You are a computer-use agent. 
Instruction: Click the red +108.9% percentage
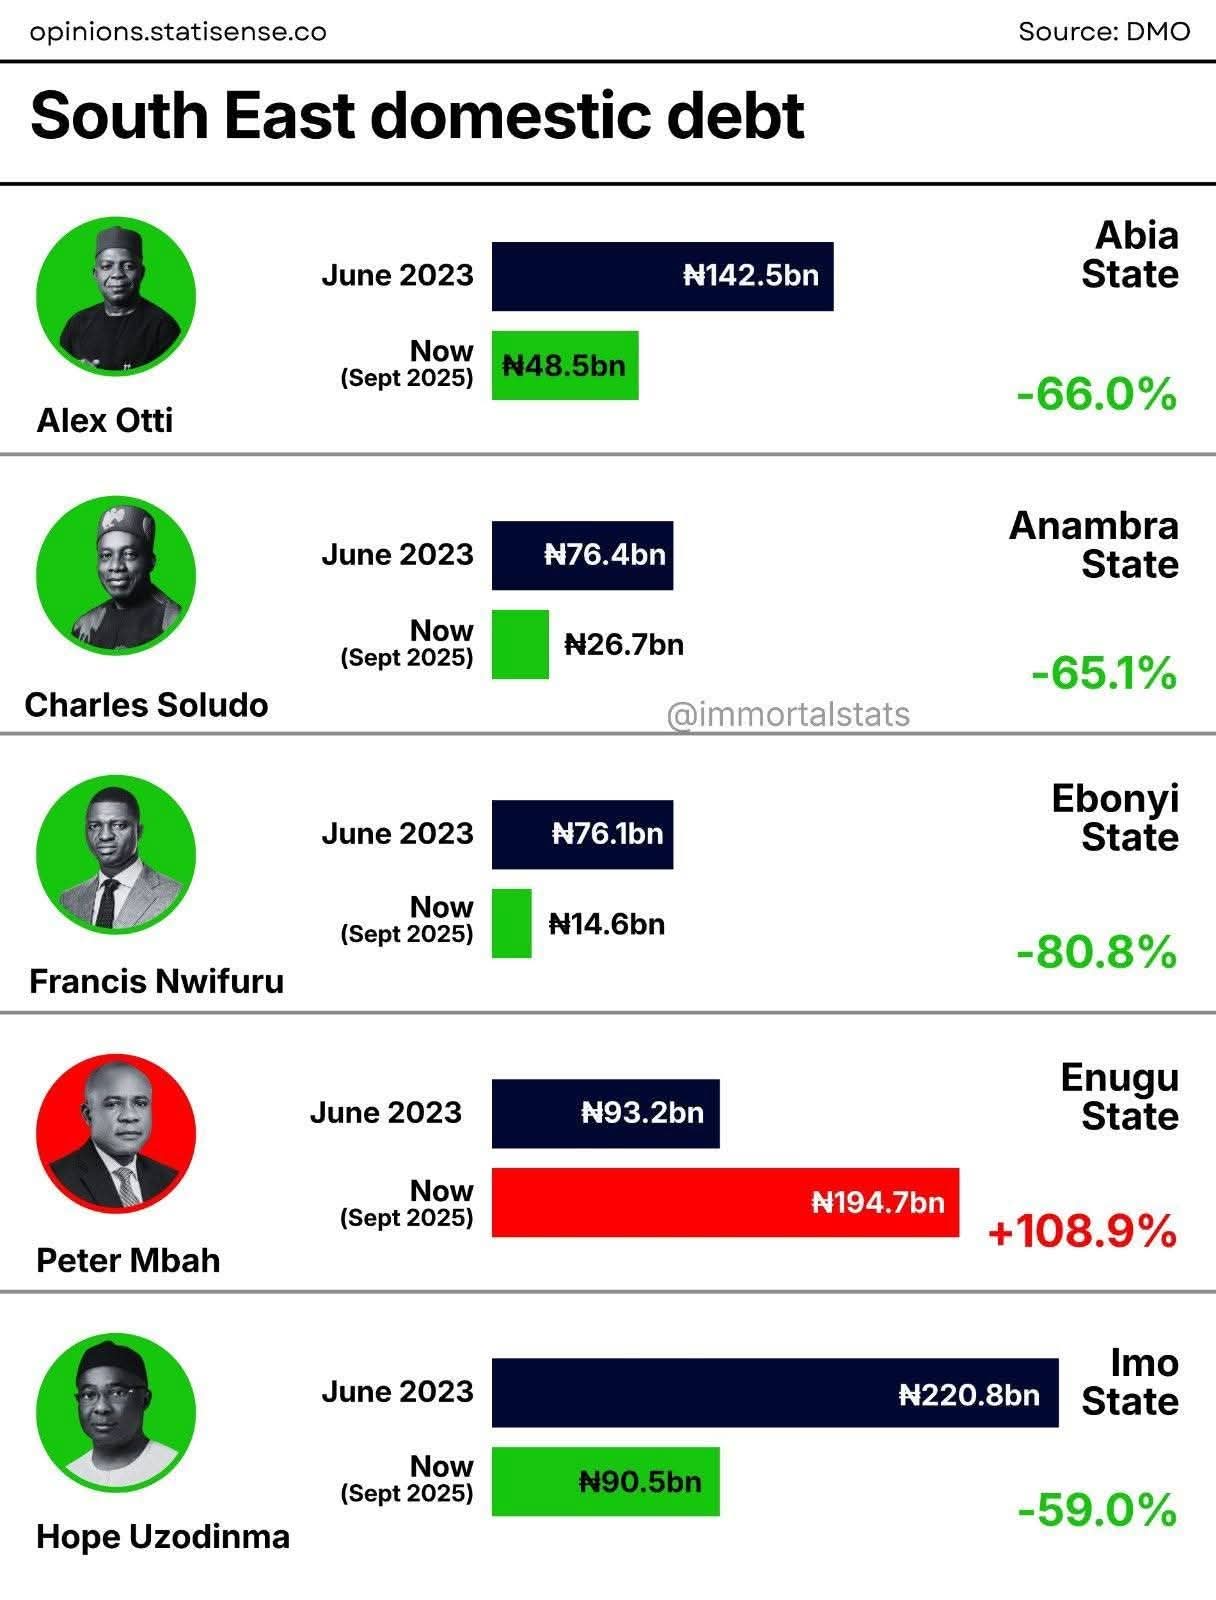[x=1082, y=1231]
